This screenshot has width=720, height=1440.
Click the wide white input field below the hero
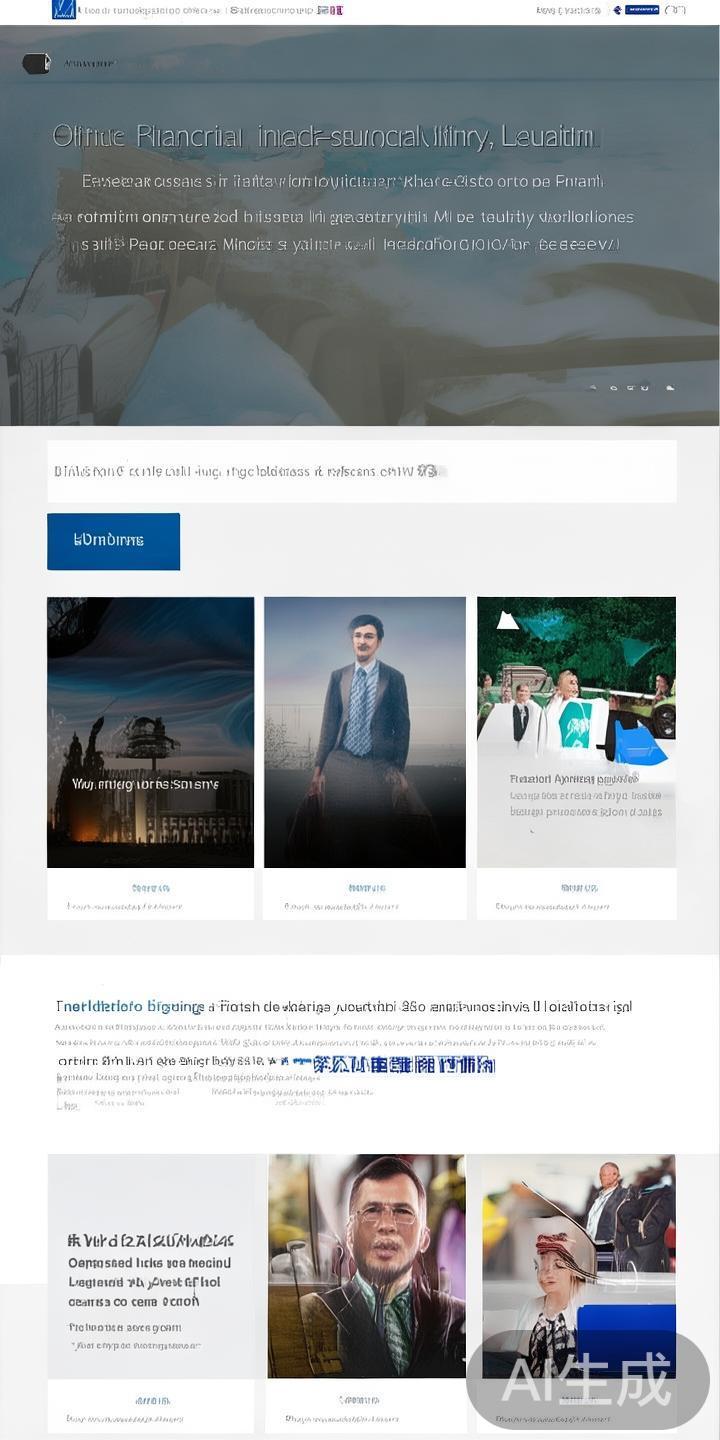361,470
